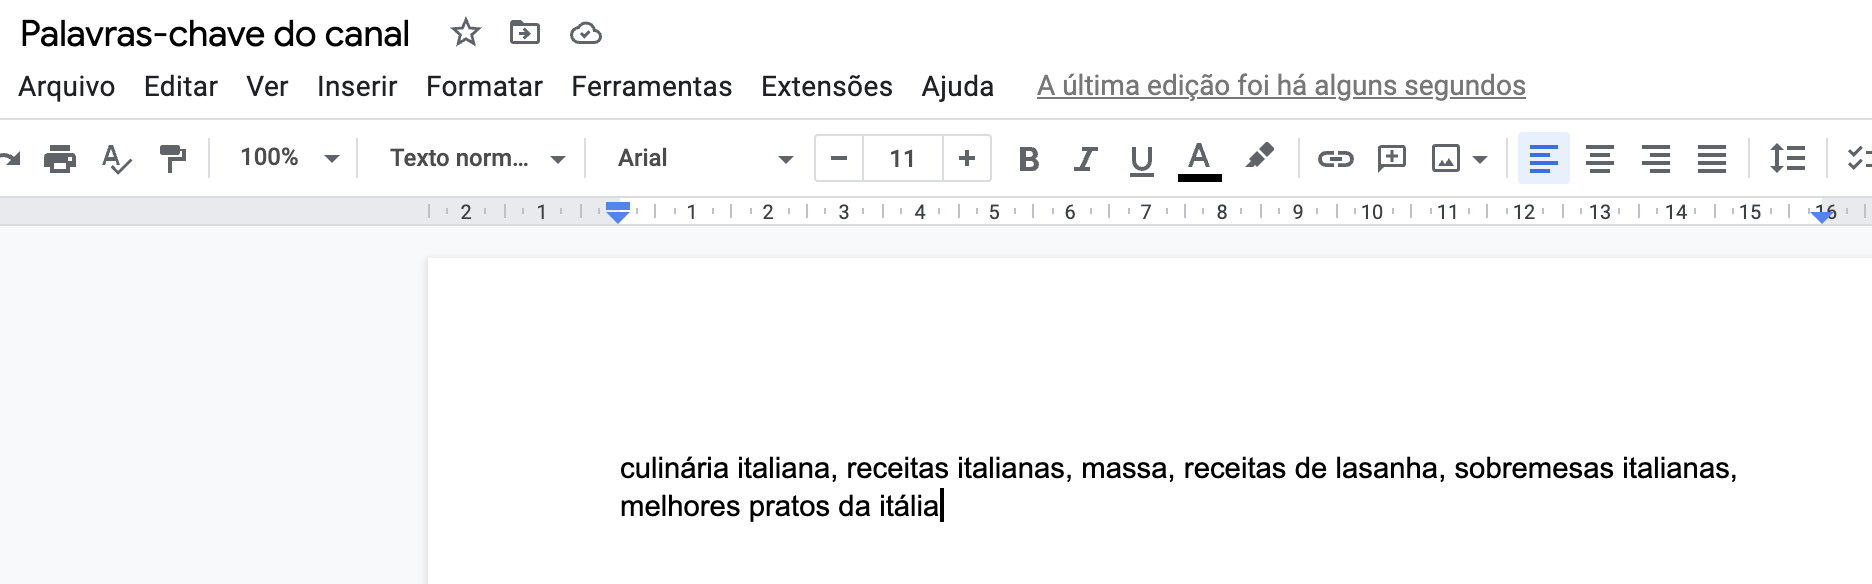Open the Inserir menu
1872x584 pixels.
pyautogui.click(x=357, y=86)
